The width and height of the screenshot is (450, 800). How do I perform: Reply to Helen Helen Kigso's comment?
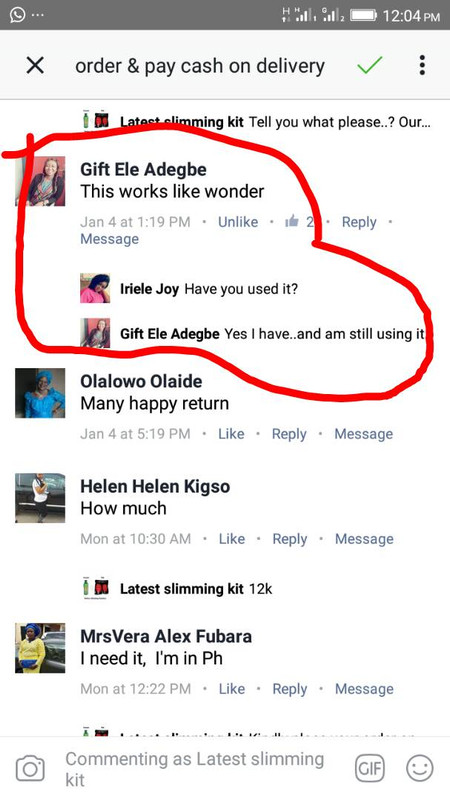[290, 539]
